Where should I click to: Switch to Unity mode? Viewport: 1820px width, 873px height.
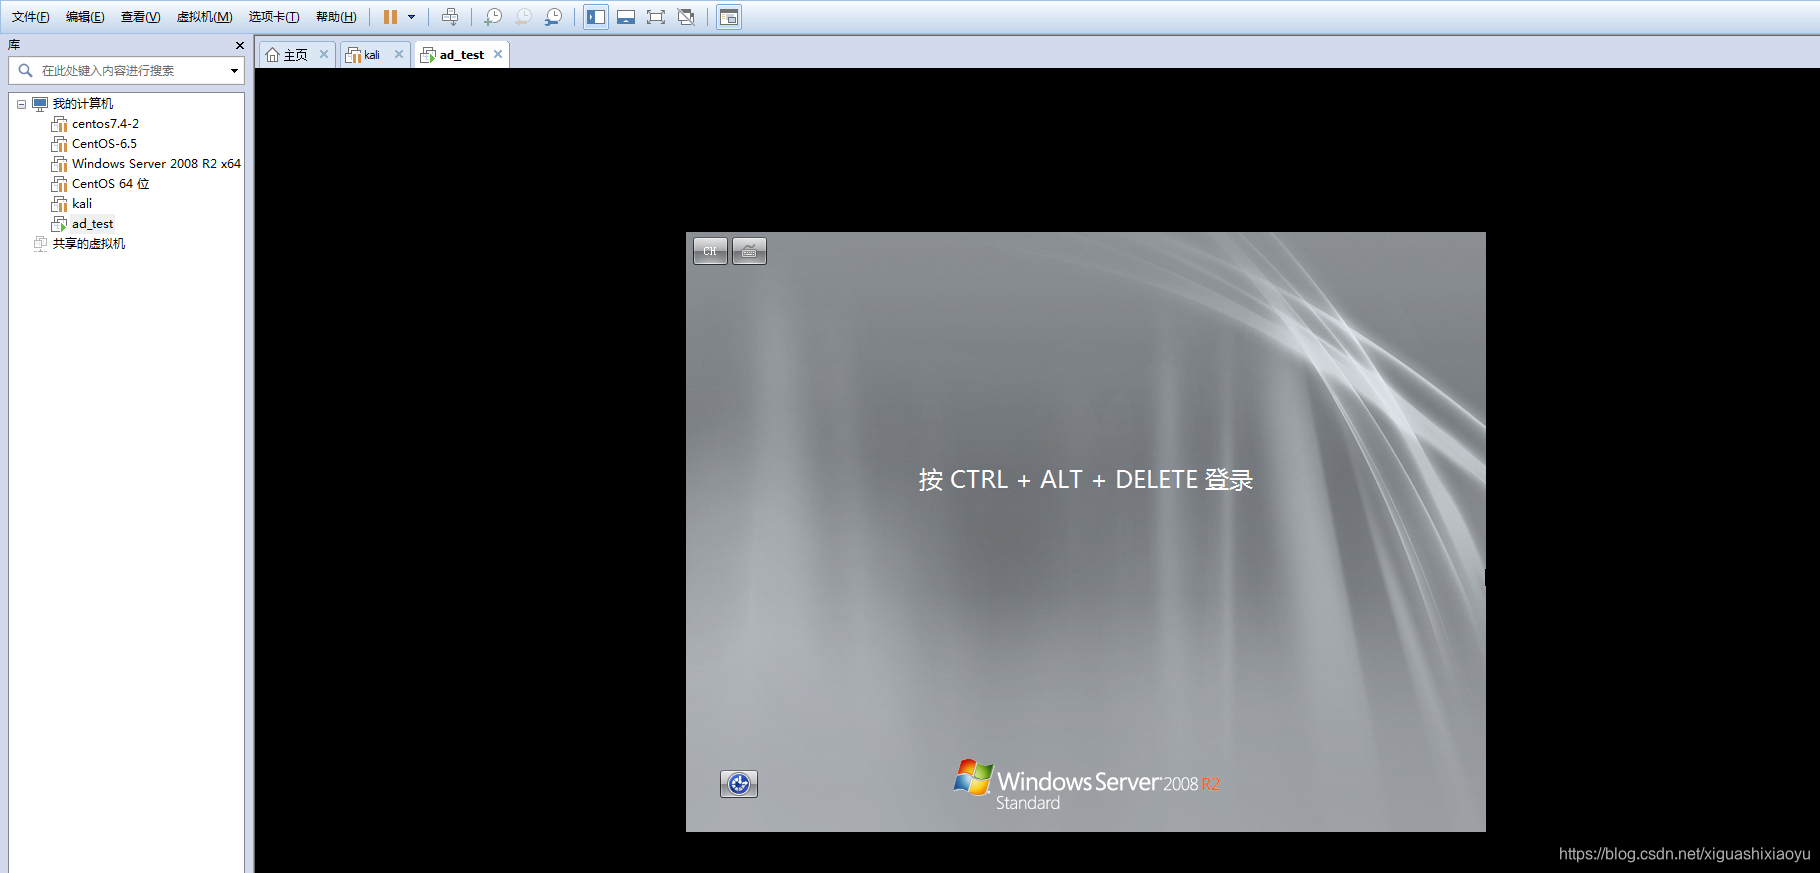tap(686, 17)
